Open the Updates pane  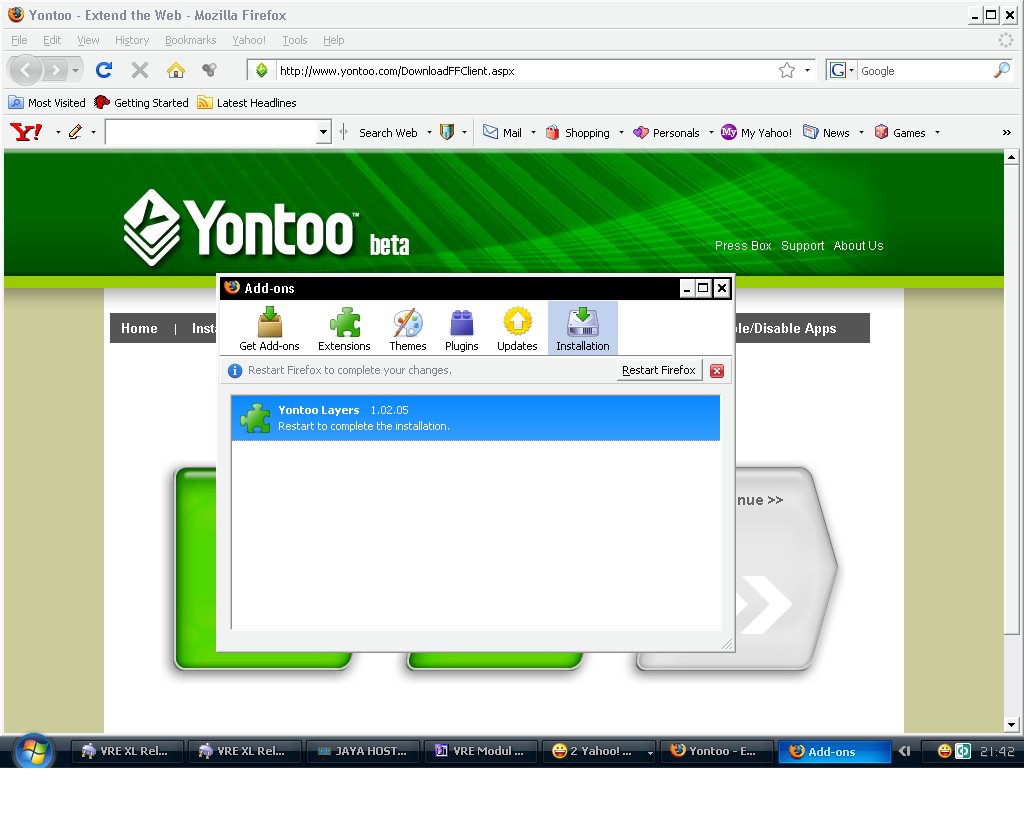(x=517, y=329)
